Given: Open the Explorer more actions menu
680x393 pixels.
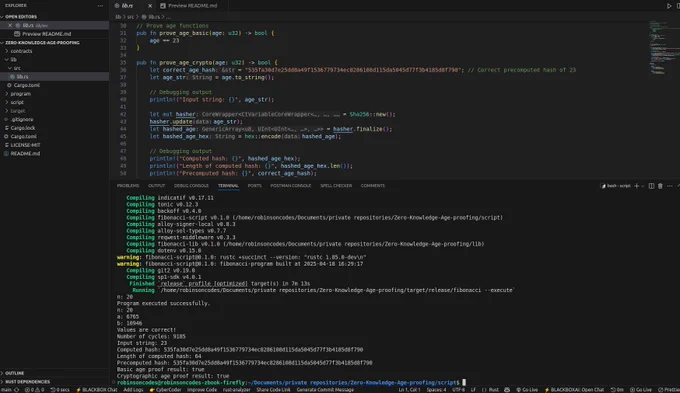Looking at the screenshot, I should [x=100, y=6].
